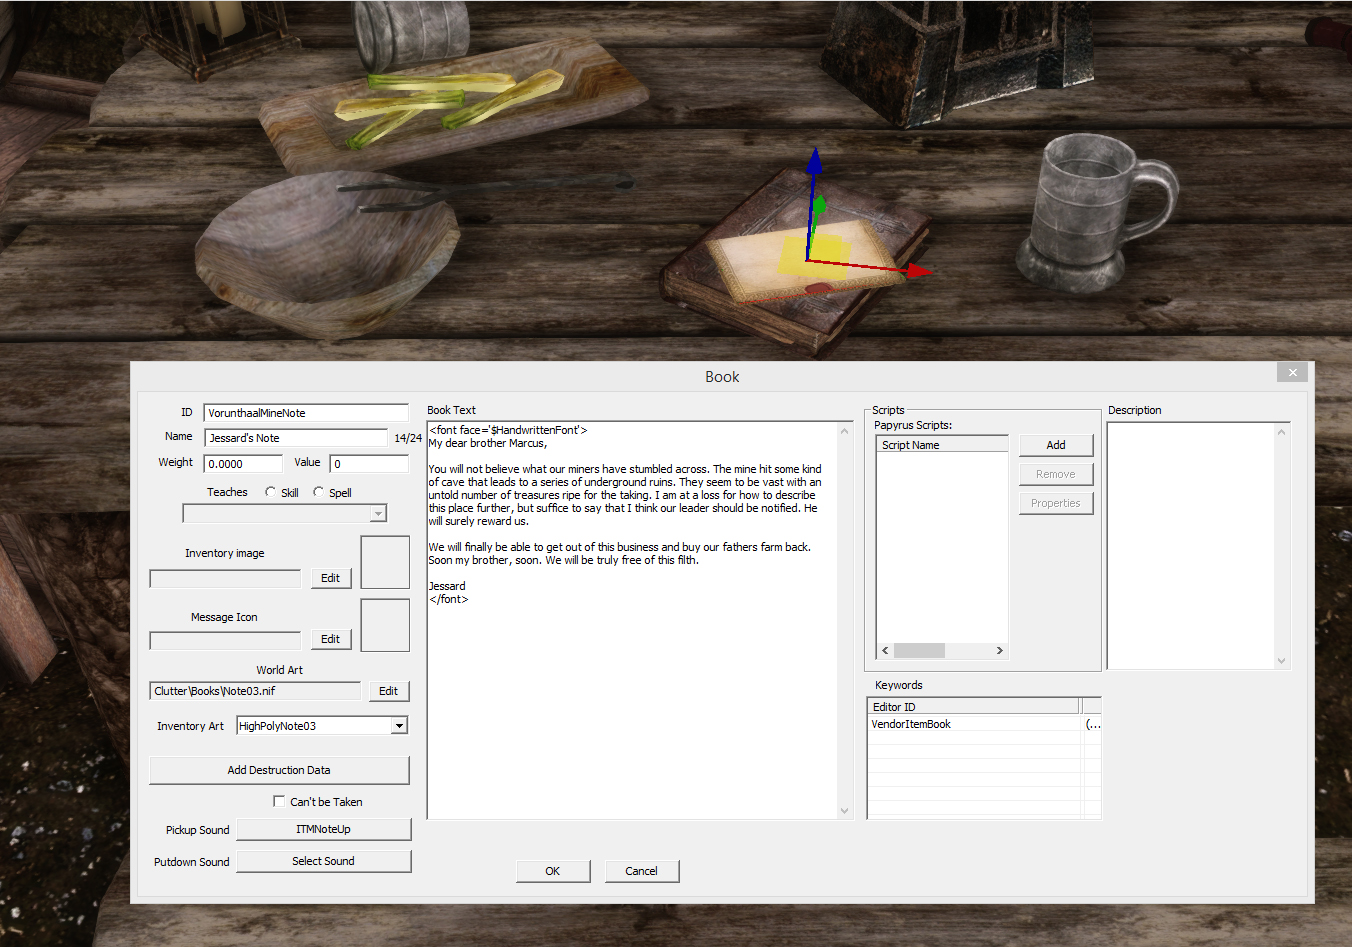
Task: Click Edit next to Message Icon
Action: point(330,639)
